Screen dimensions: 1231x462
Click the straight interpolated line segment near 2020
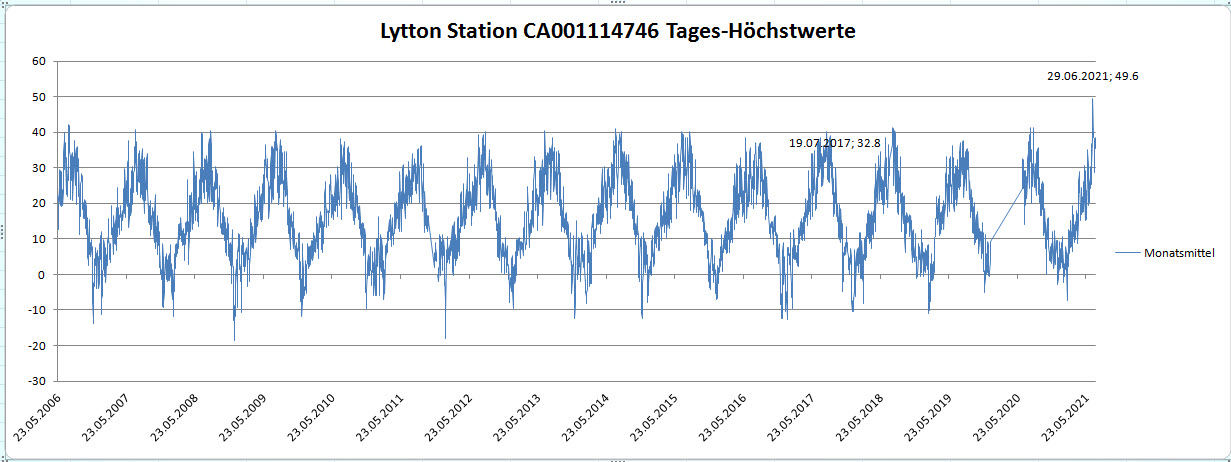1008,212
